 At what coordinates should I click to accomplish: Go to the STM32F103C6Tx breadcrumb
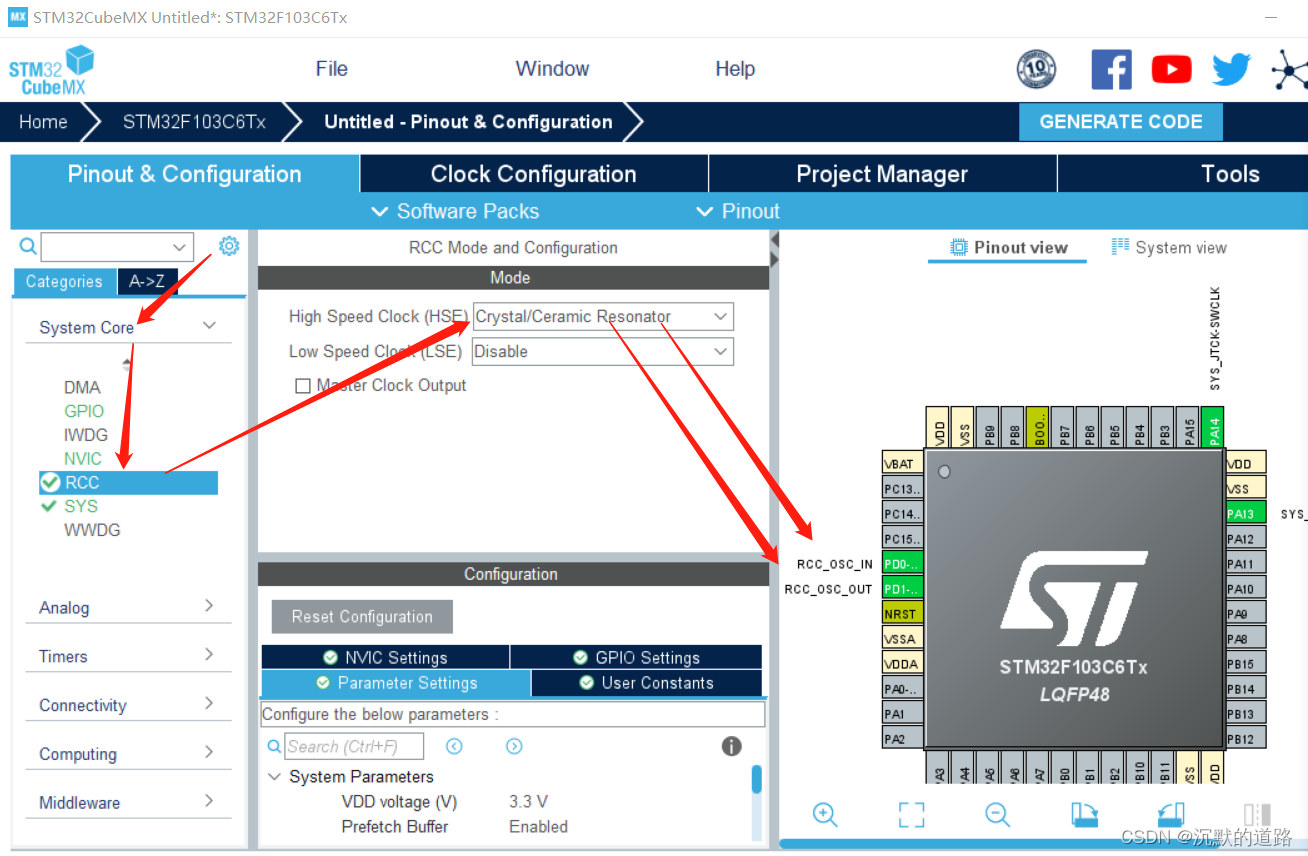[194, 122]
